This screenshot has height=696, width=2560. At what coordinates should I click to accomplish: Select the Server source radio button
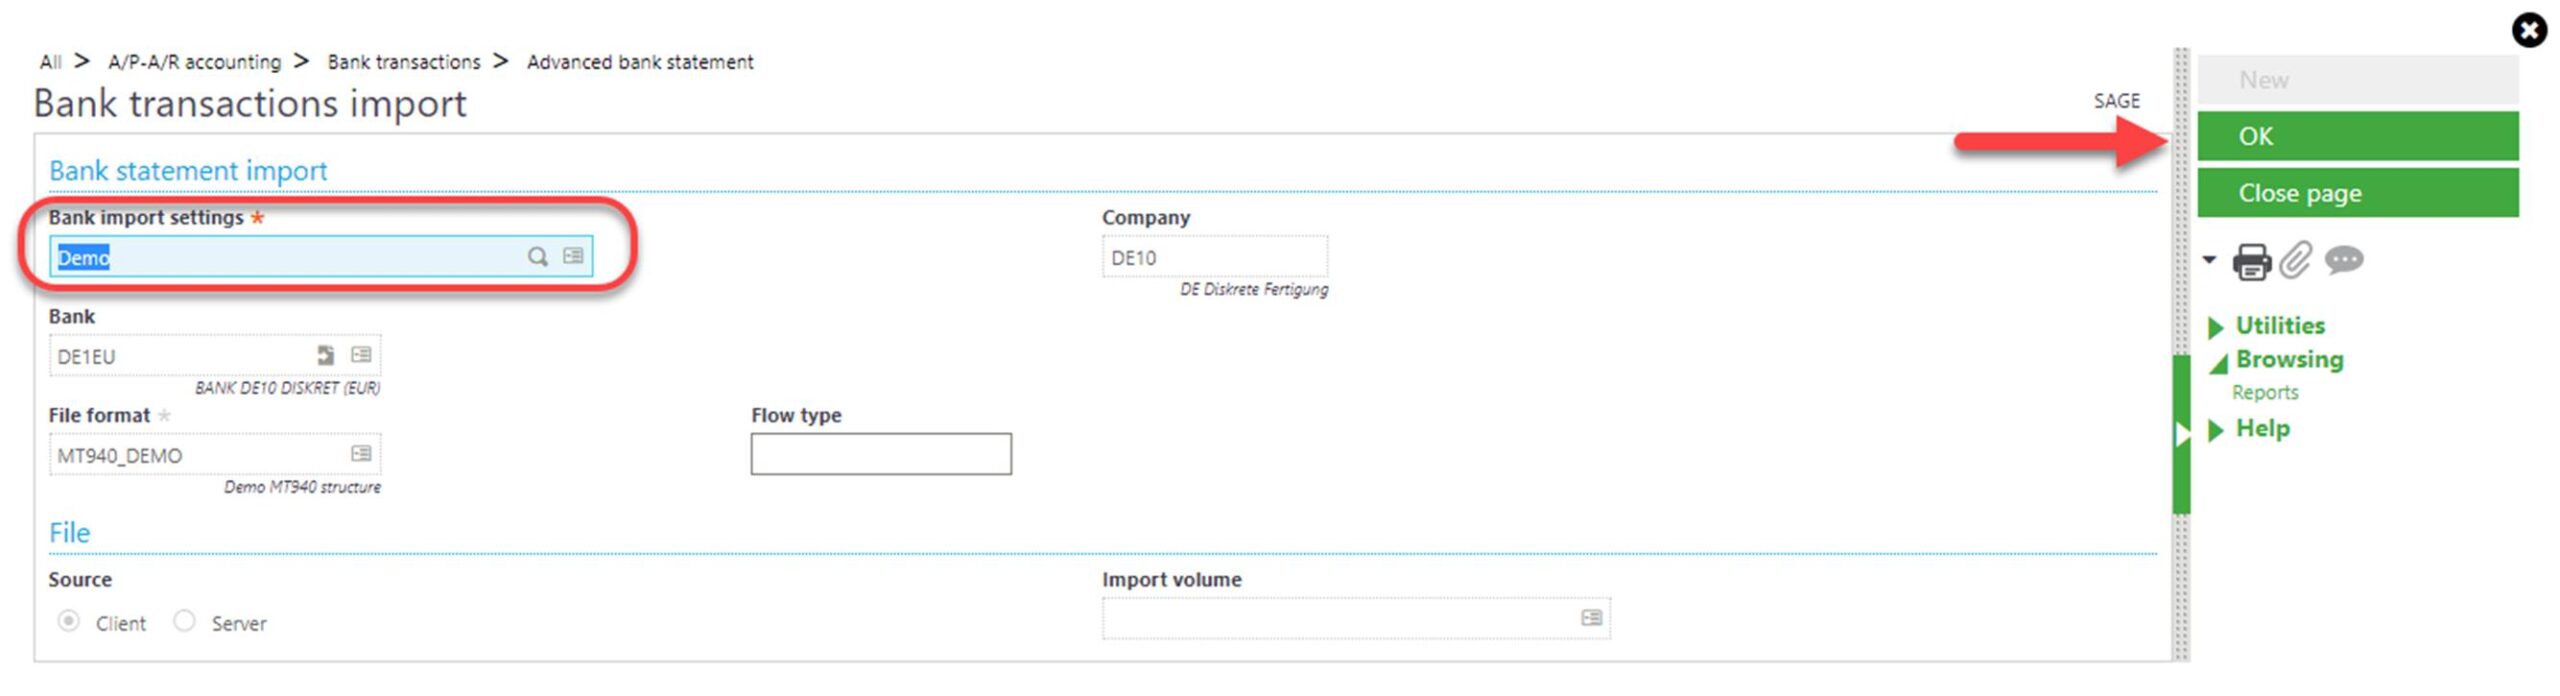coord(184,621)
